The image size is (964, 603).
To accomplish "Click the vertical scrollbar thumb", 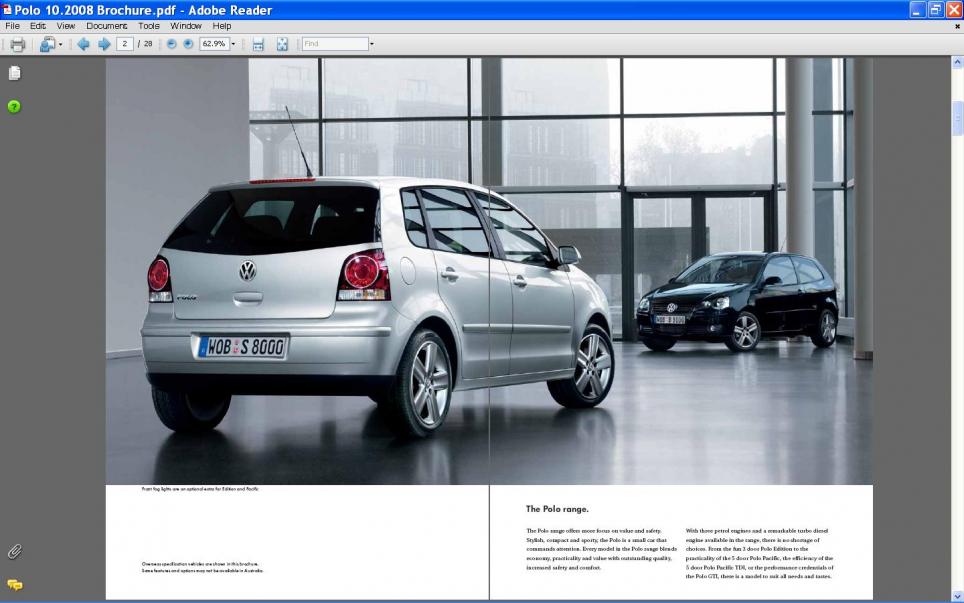I will [x=957, y=117].
